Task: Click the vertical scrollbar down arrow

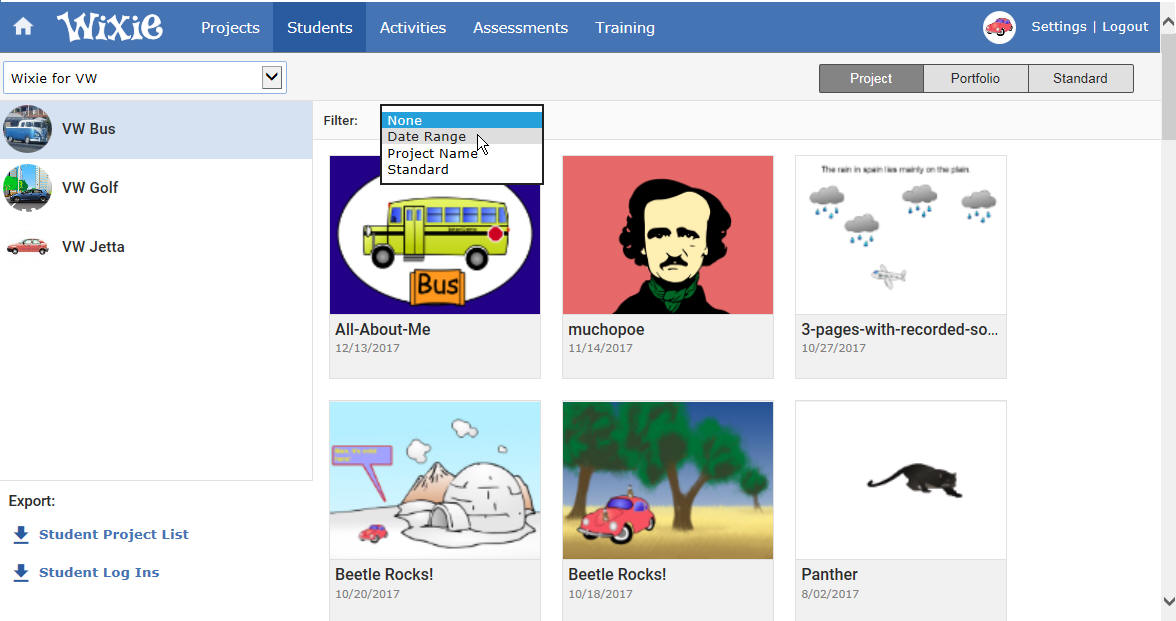Action: (1168, 601)
